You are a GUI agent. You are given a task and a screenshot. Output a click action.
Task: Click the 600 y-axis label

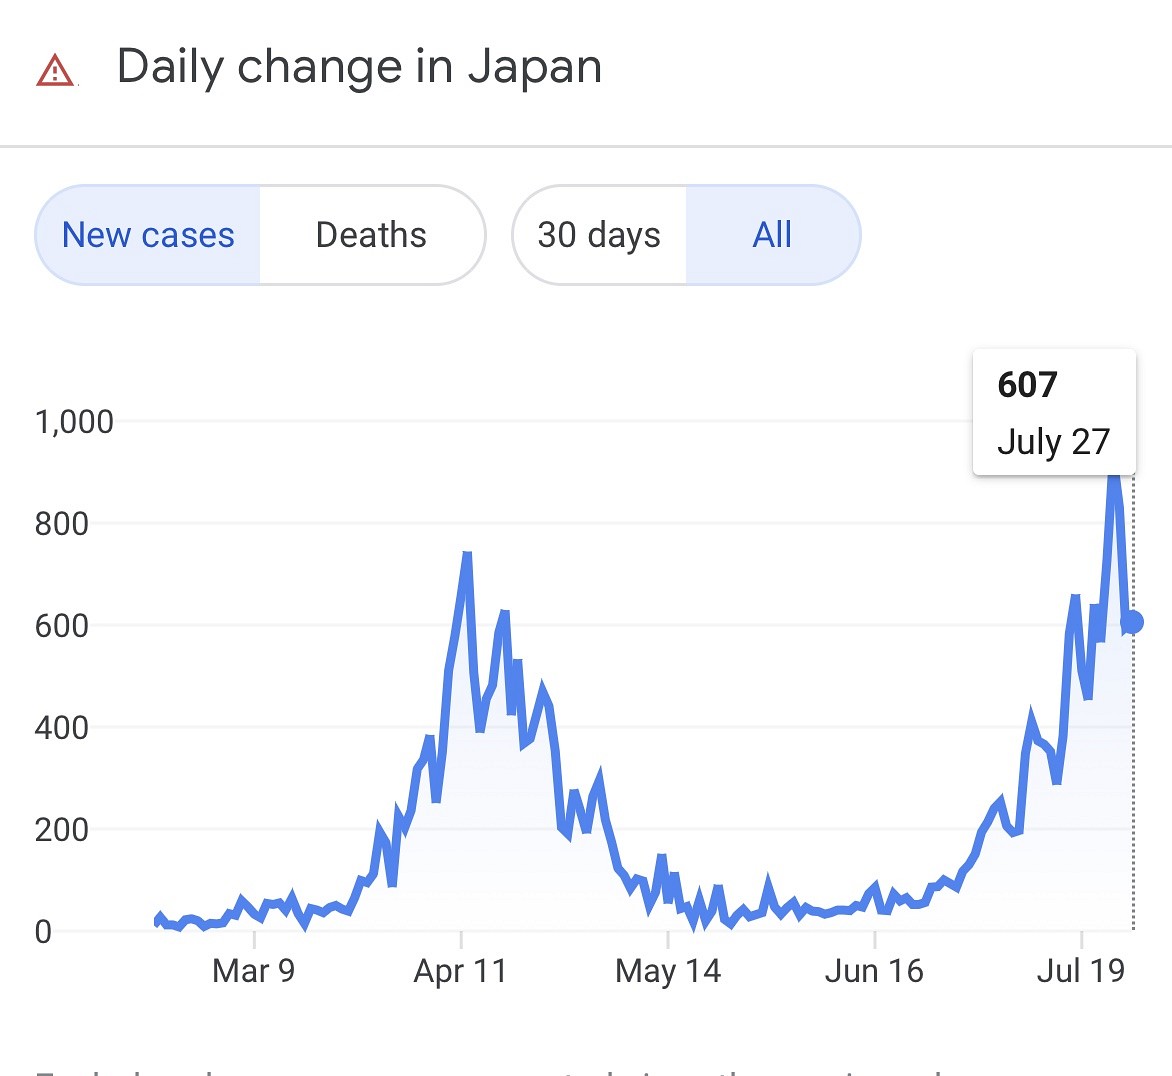[62, 626]
